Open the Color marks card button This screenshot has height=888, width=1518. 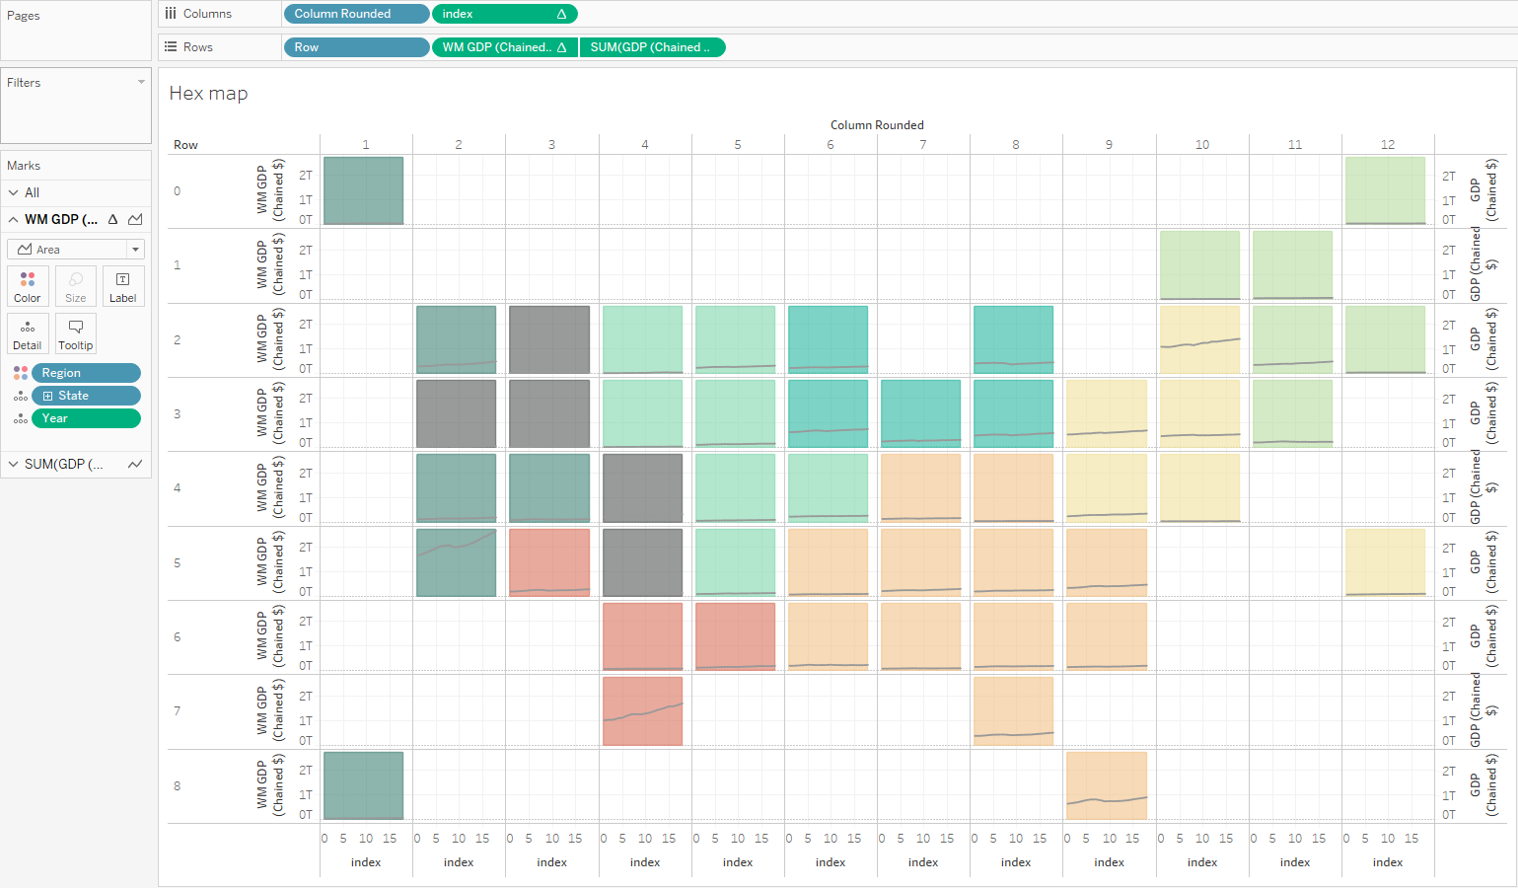[27, 286]
